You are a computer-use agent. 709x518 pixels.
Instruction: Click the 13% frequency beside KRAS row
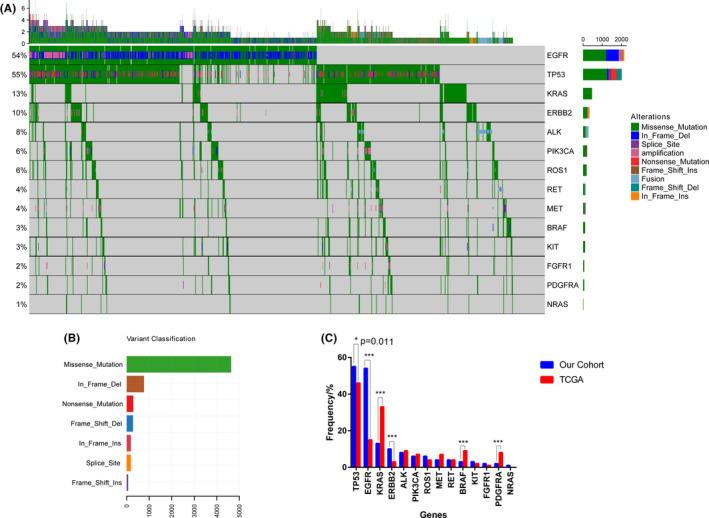point(19,94)
